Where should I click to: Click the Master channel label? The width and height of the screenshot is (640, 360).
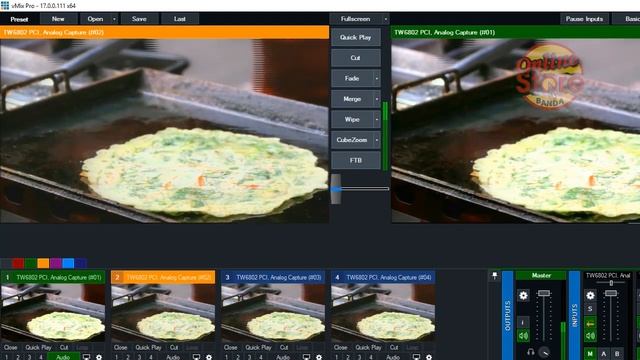(x=541, y=276)
